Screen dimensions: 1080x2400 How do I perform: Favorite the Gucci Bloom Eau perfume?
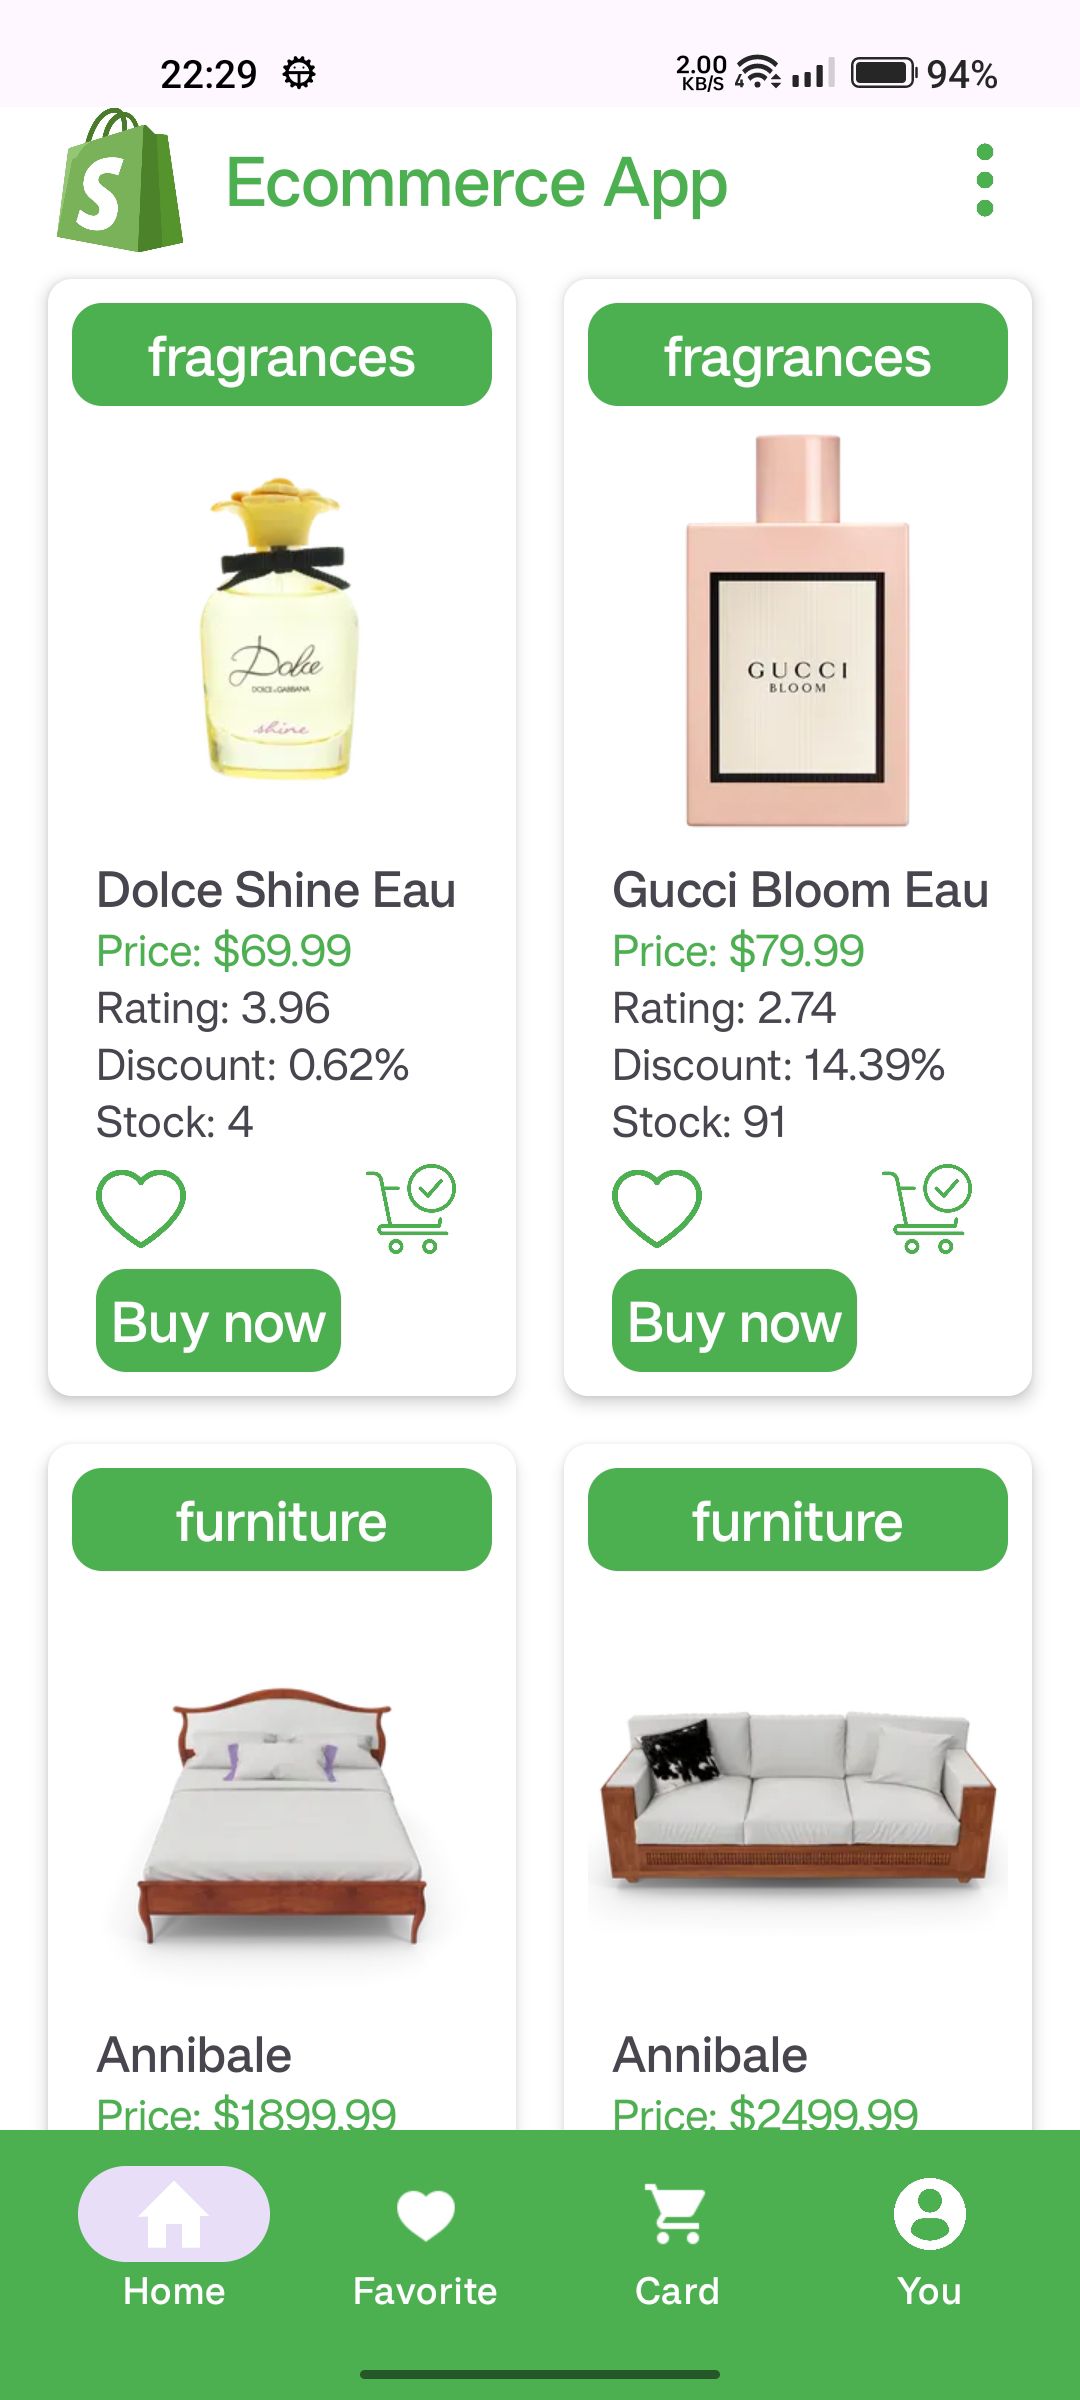pos(657,1208)
